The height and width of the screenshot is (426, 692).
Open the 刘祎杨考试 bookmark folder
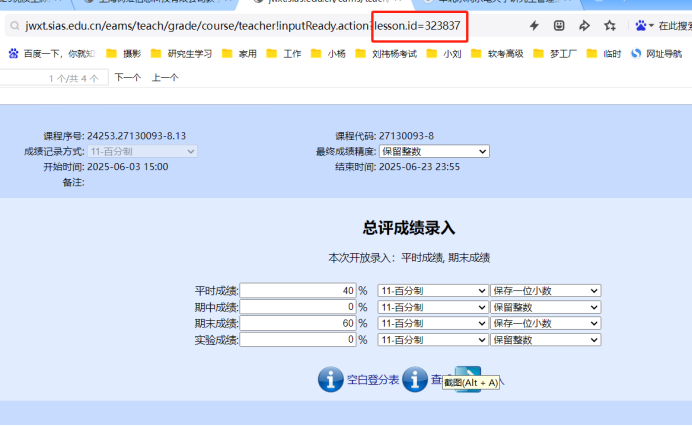(386, 54)
